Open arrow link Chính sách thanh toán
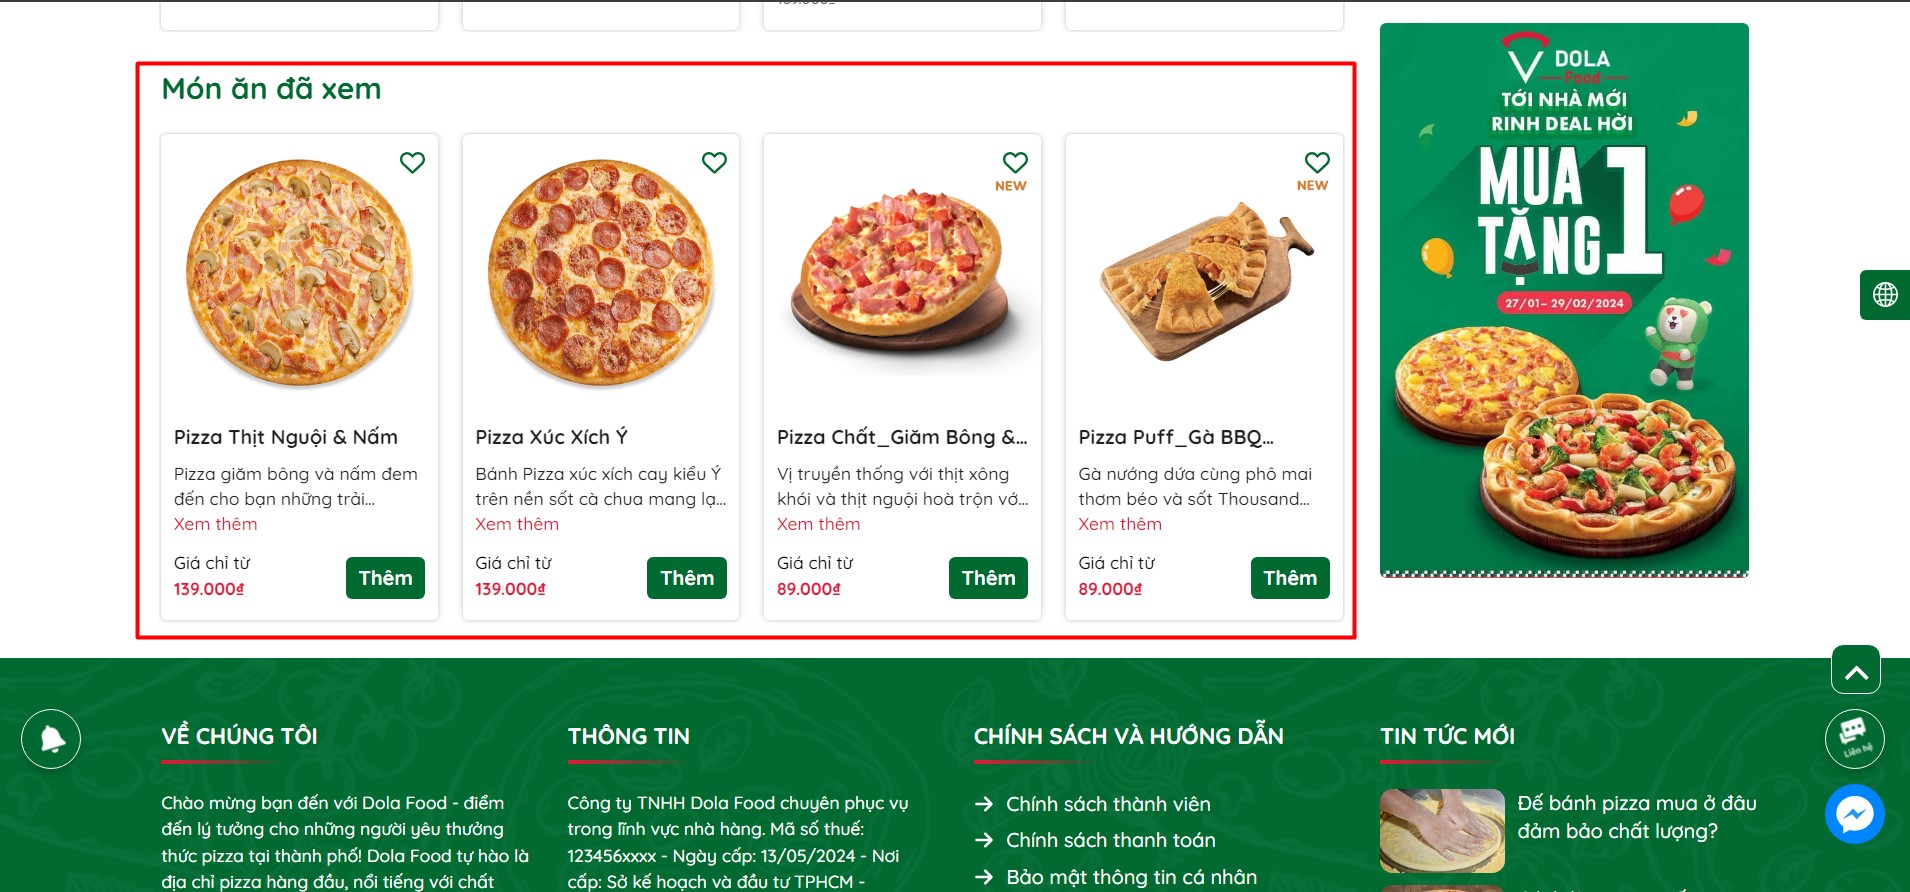Image resolution: width=1910 pixels, height=892 pixels. click(1095, 840)
